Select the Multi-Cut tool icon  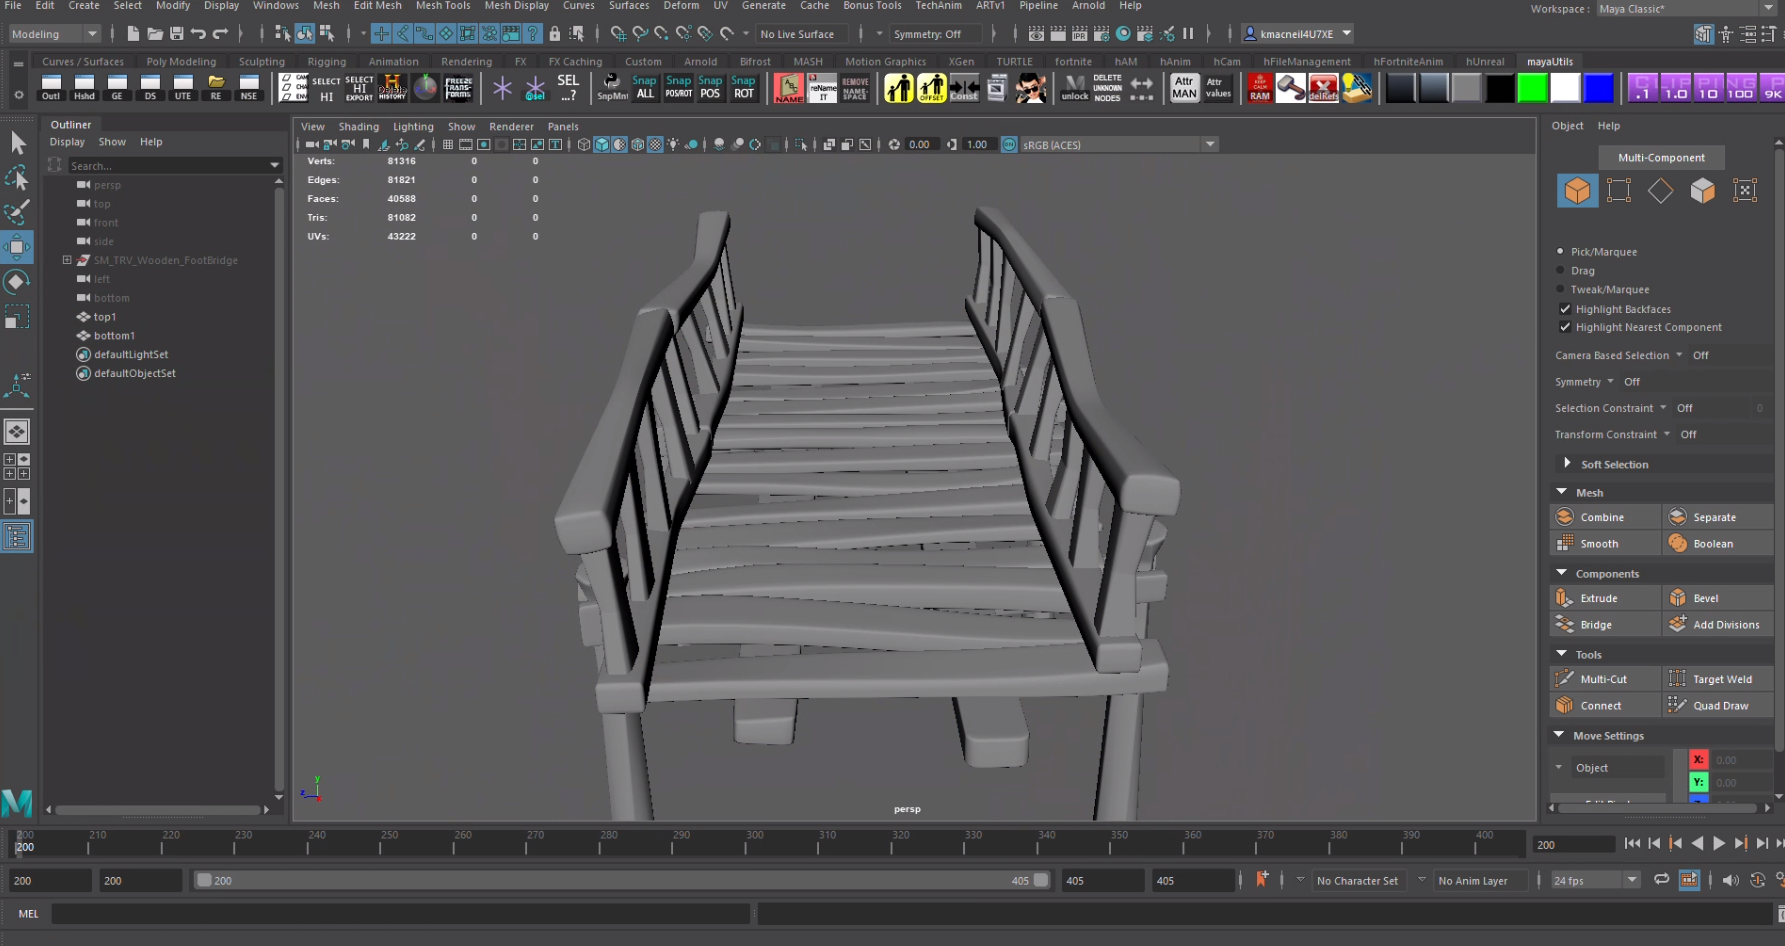[1566, 678]
